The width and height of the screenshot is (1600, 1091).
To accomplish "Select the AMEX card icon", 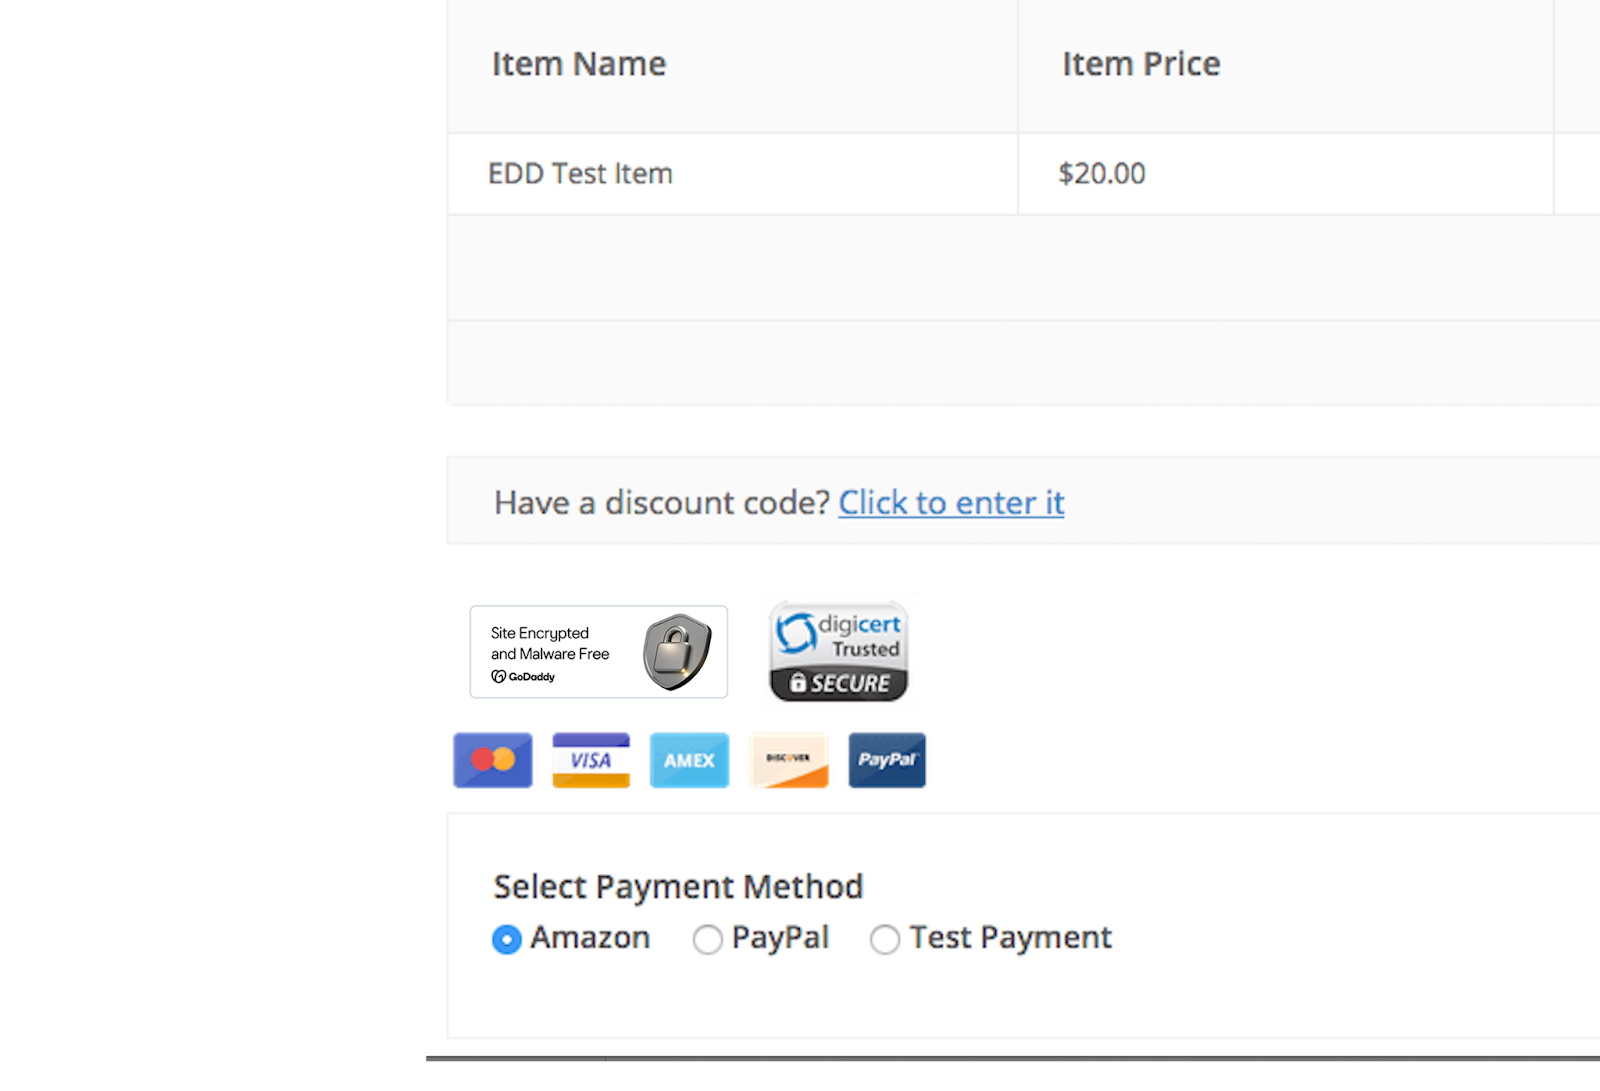I will (x=688, y=760).
